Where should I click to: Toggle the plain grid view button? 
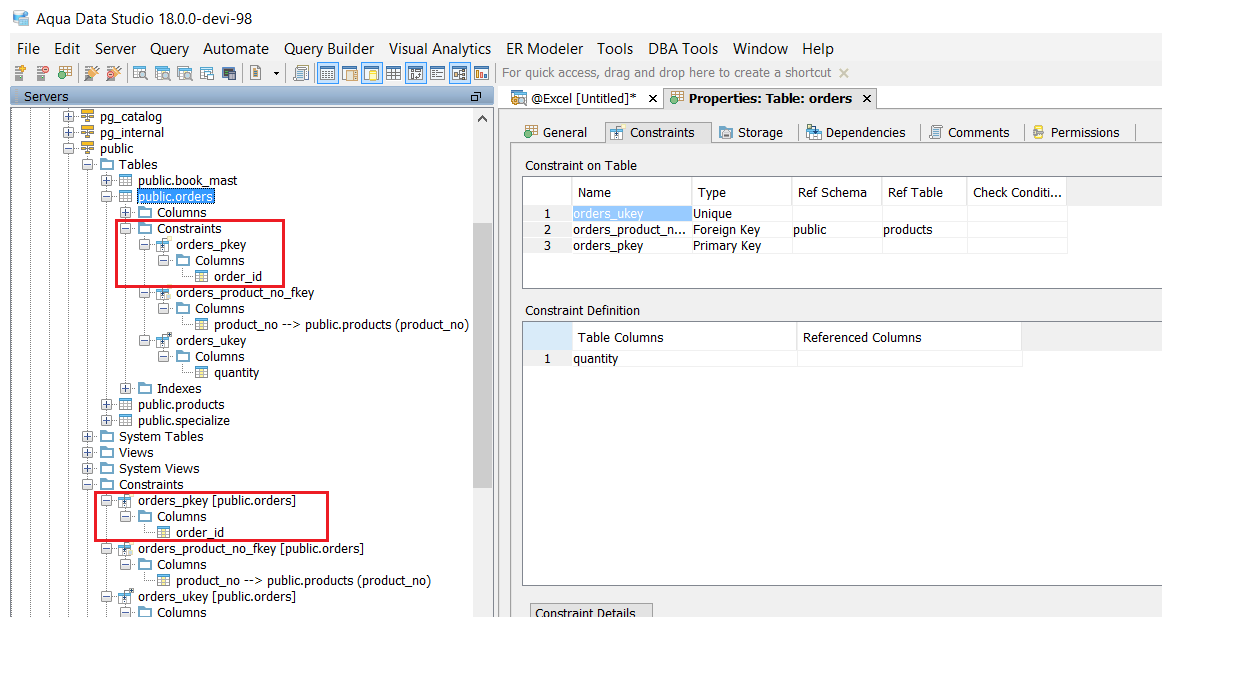(394, 73)
